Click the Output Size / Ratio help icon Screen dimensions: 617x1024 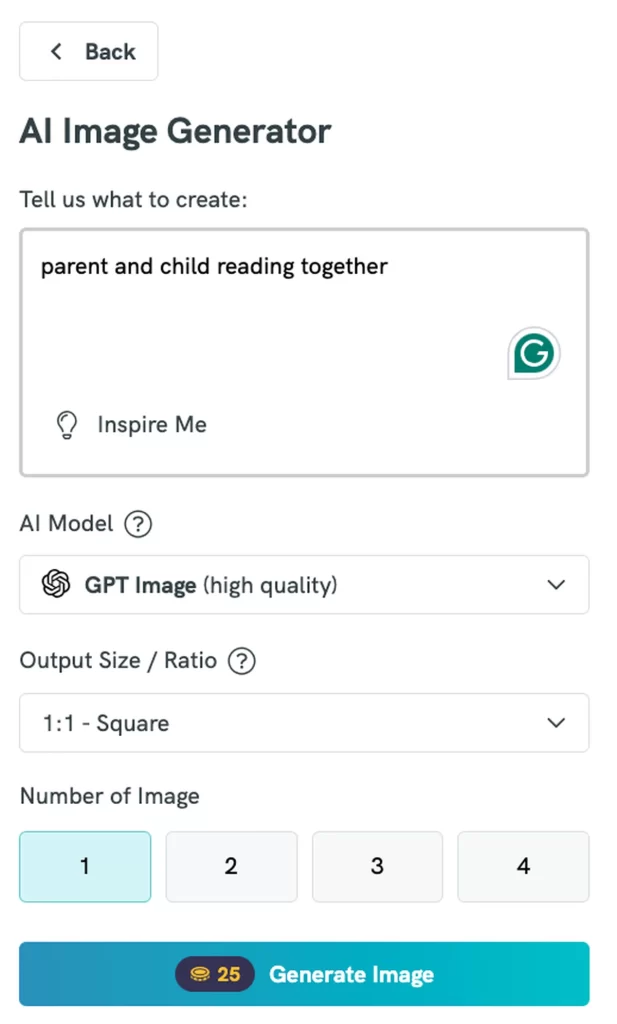click(x=241, y=660)
